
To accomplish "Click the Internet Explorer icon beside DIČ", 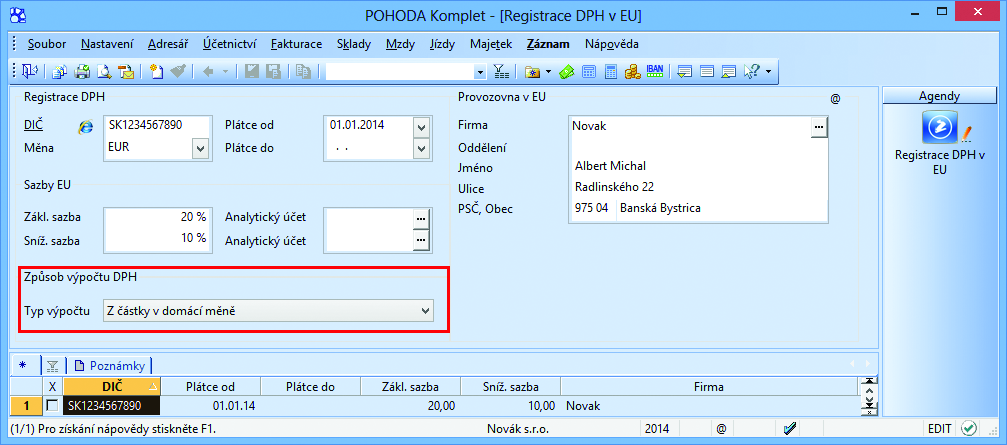I will click(85, 127).
